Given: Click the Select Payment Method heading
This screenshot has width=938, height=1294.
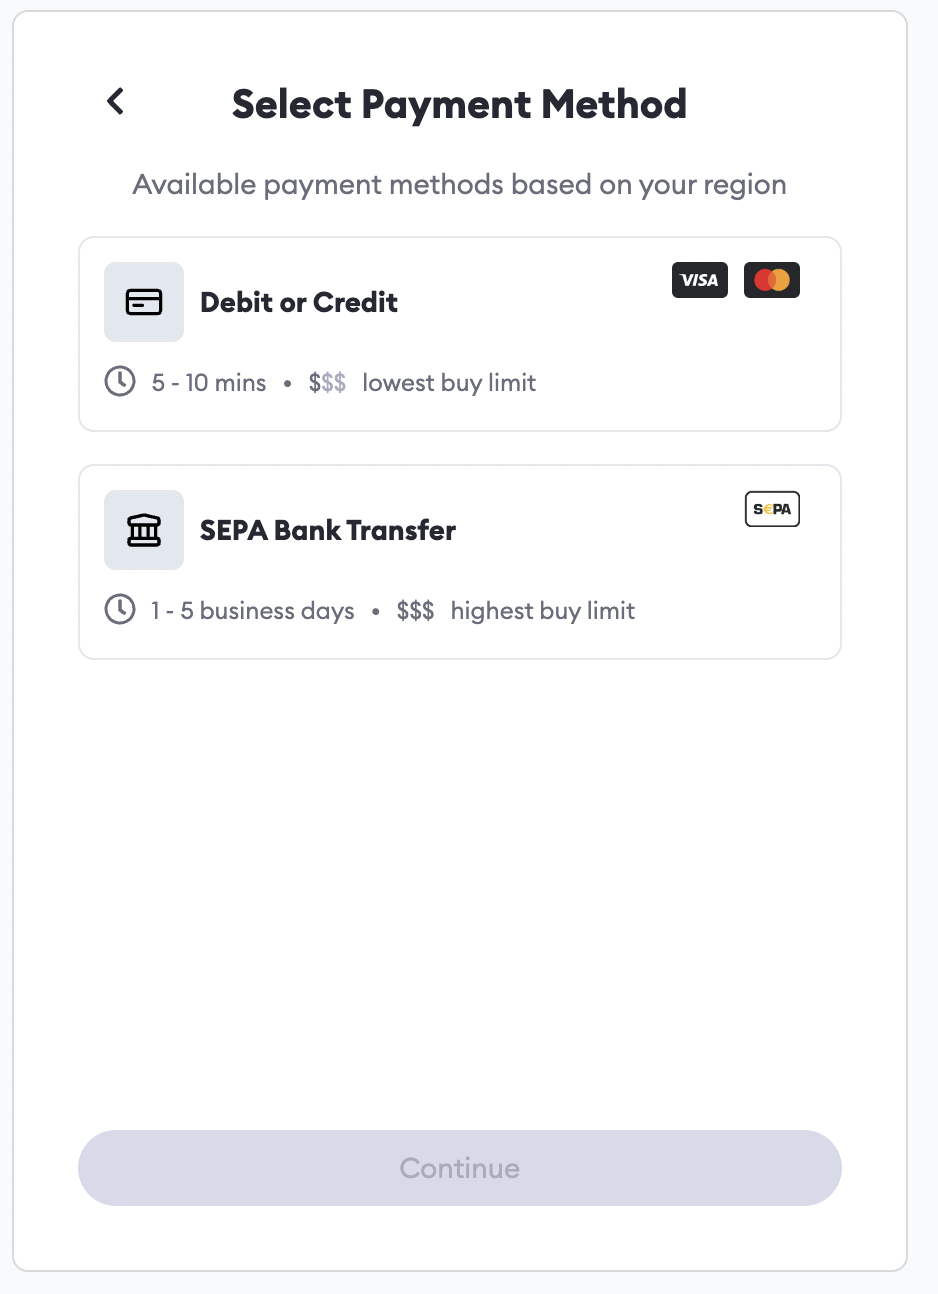Looking at the screenshot, I should 459,104.
